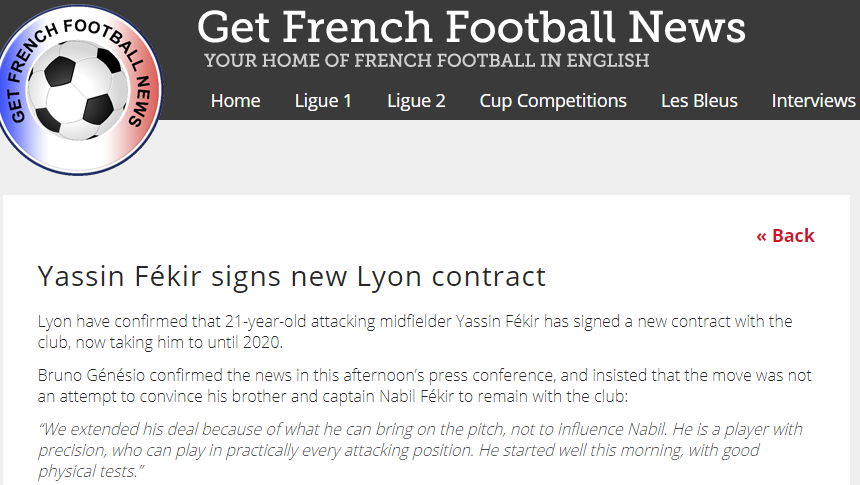
Task: Click the "Get French Football News" site title
Action: [x=471, y=27]
